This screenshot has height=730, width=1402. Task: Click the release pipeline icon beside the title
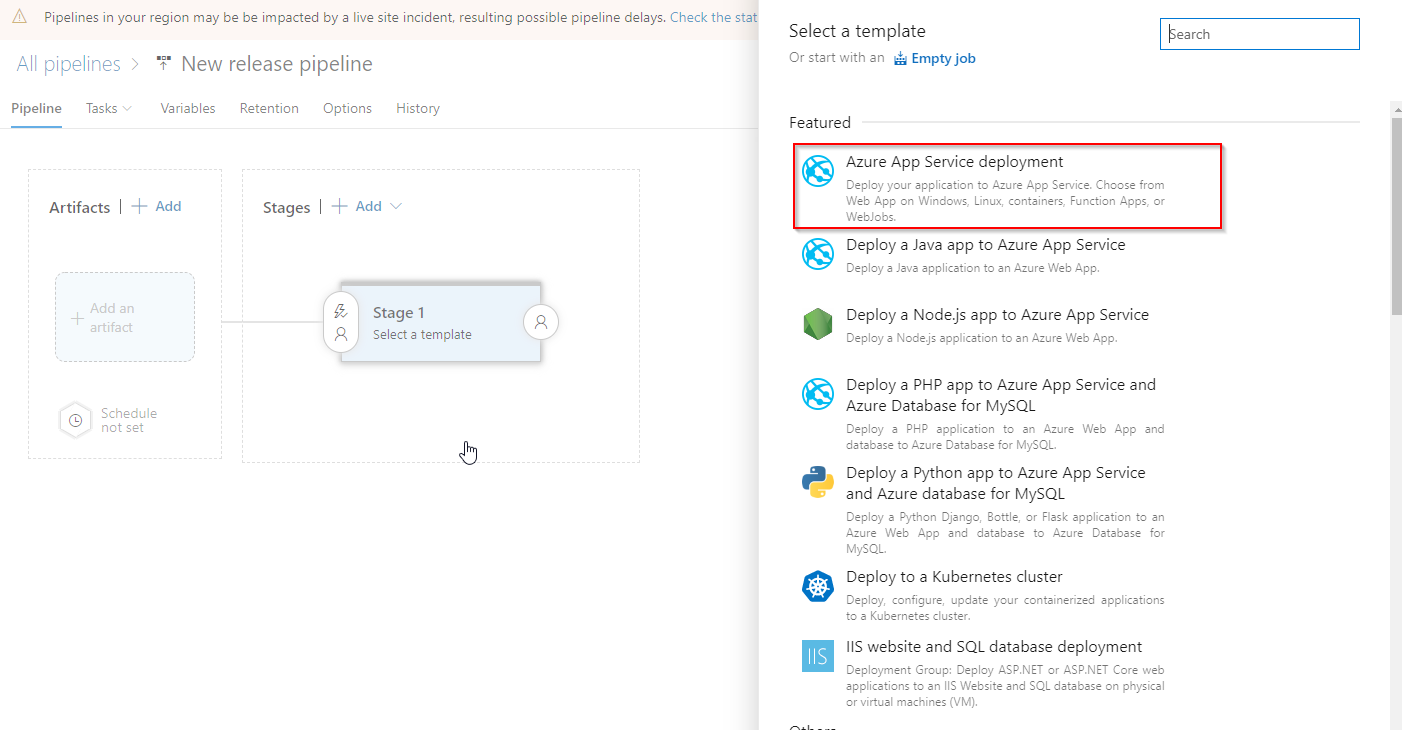point(164,64)
